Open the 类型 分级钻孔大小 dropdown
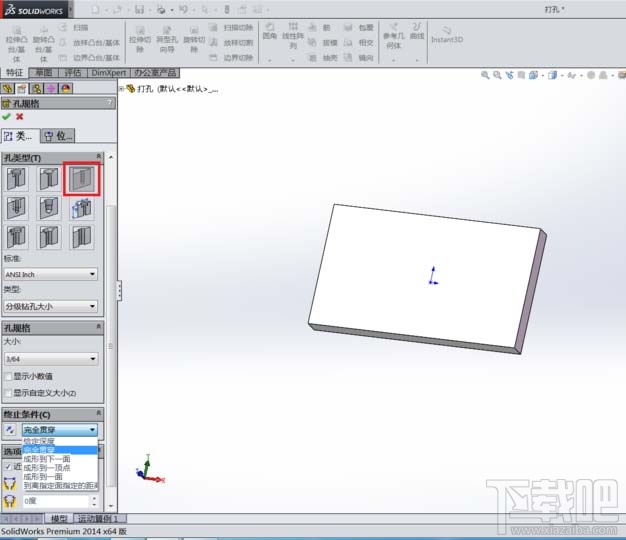This screenshot has height=540, width=626. click(x=50, y=306)
